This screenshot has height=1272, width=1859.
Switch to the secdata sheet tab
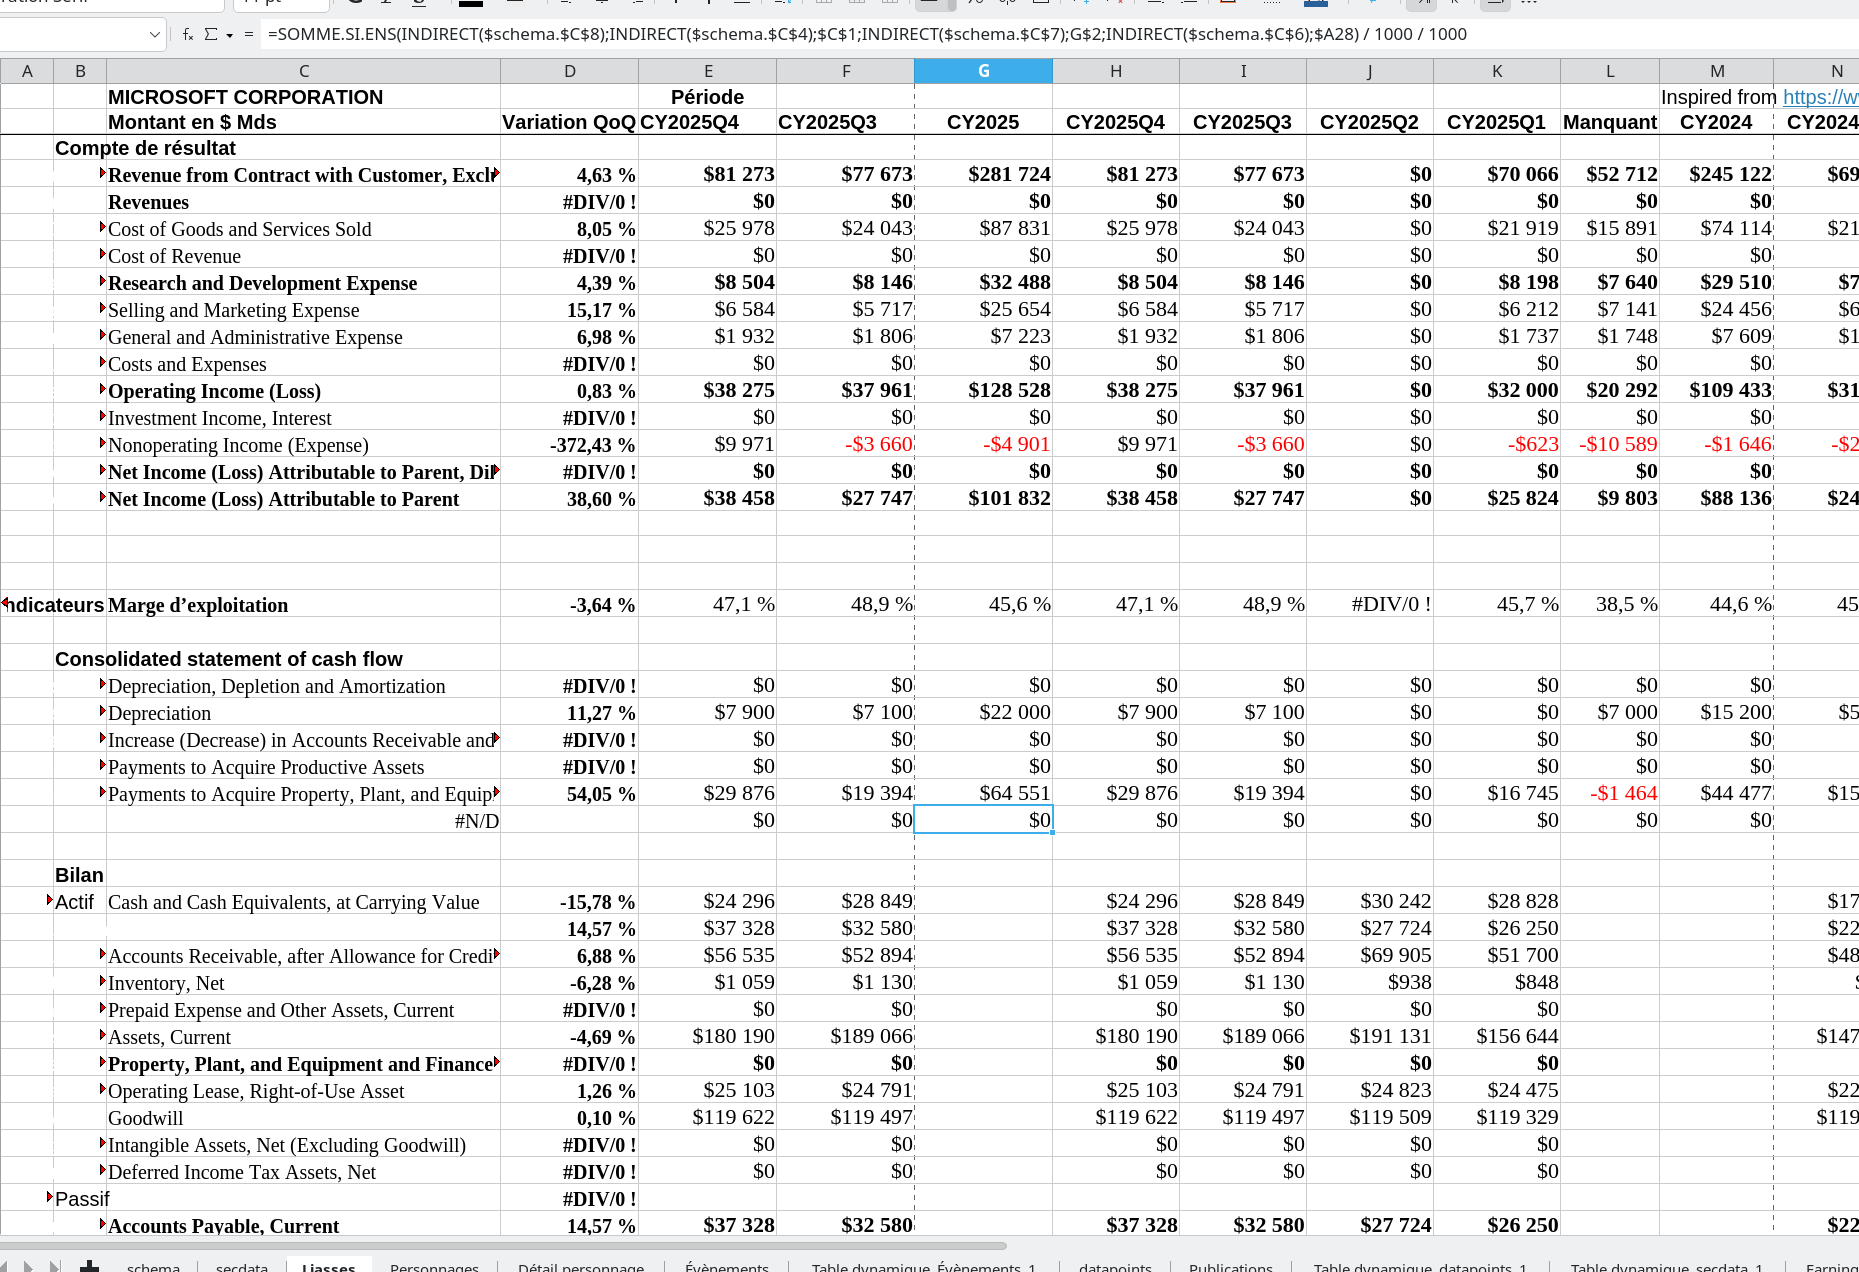(242, 1266)
